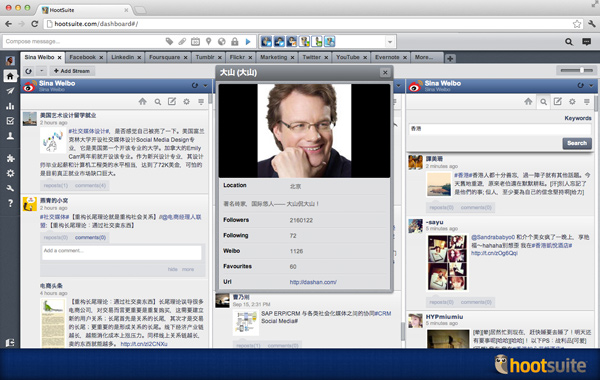Image resolution: width=600 pixels, height=380 pixels.
Task: Open the Tools wrench in sidebar
Action: pos(10,188)
